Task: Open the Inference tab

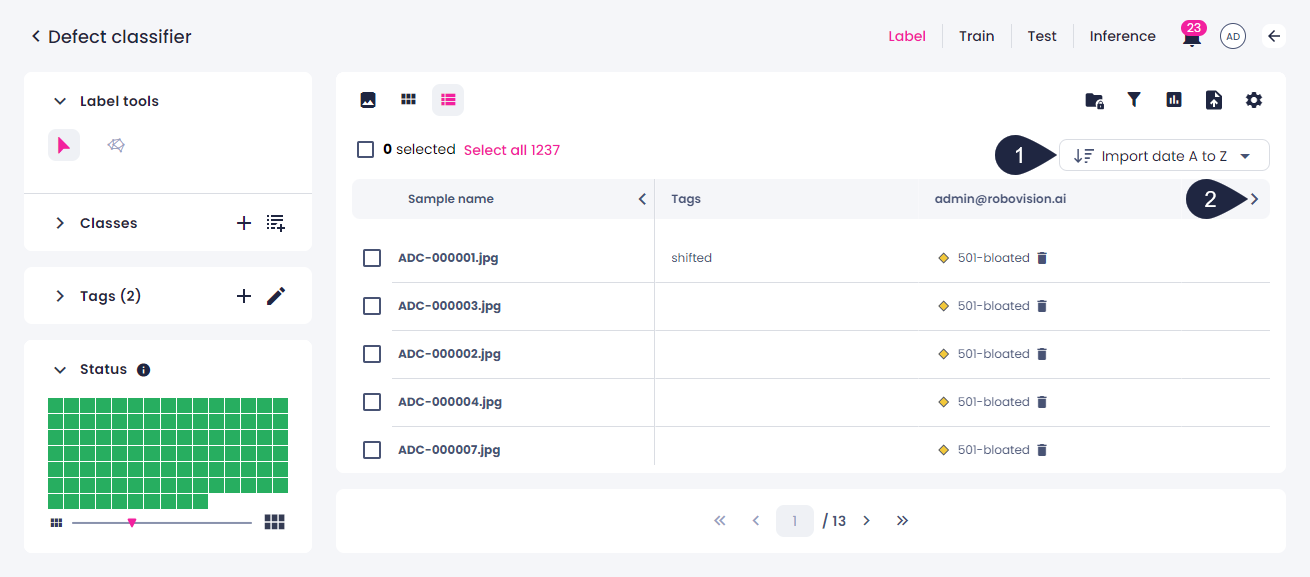Action: (1123, 36)
